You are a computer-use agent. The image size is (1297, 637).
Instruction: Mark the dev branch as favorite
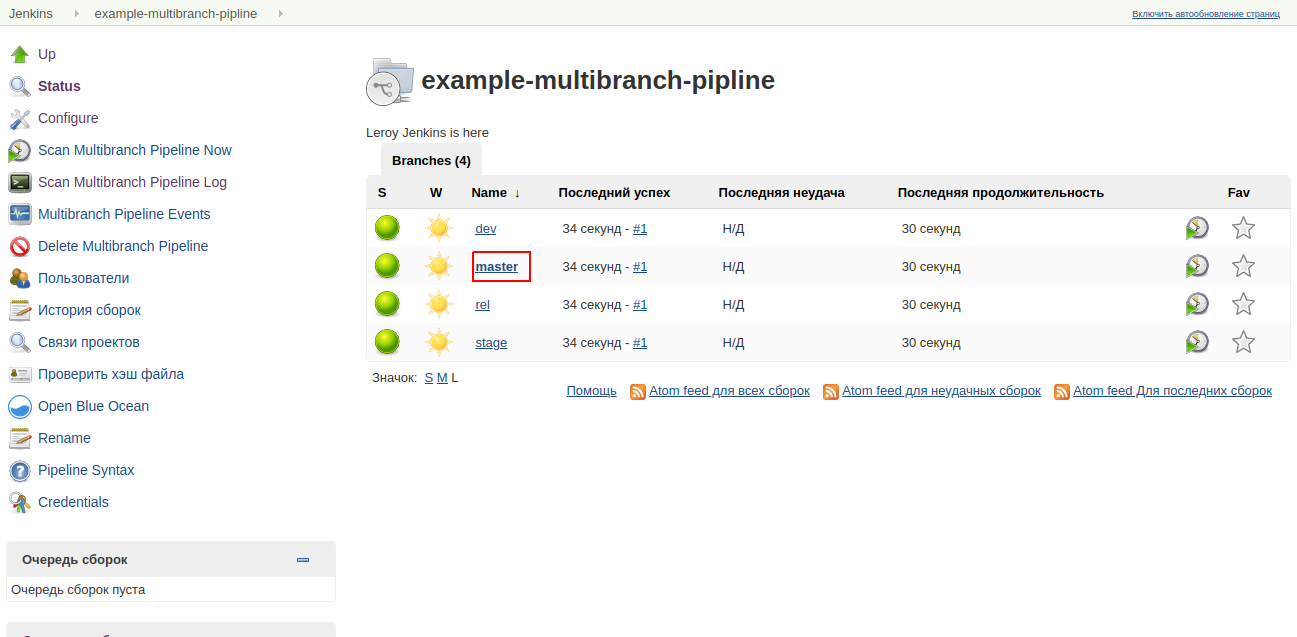(x=1243, y=229)
